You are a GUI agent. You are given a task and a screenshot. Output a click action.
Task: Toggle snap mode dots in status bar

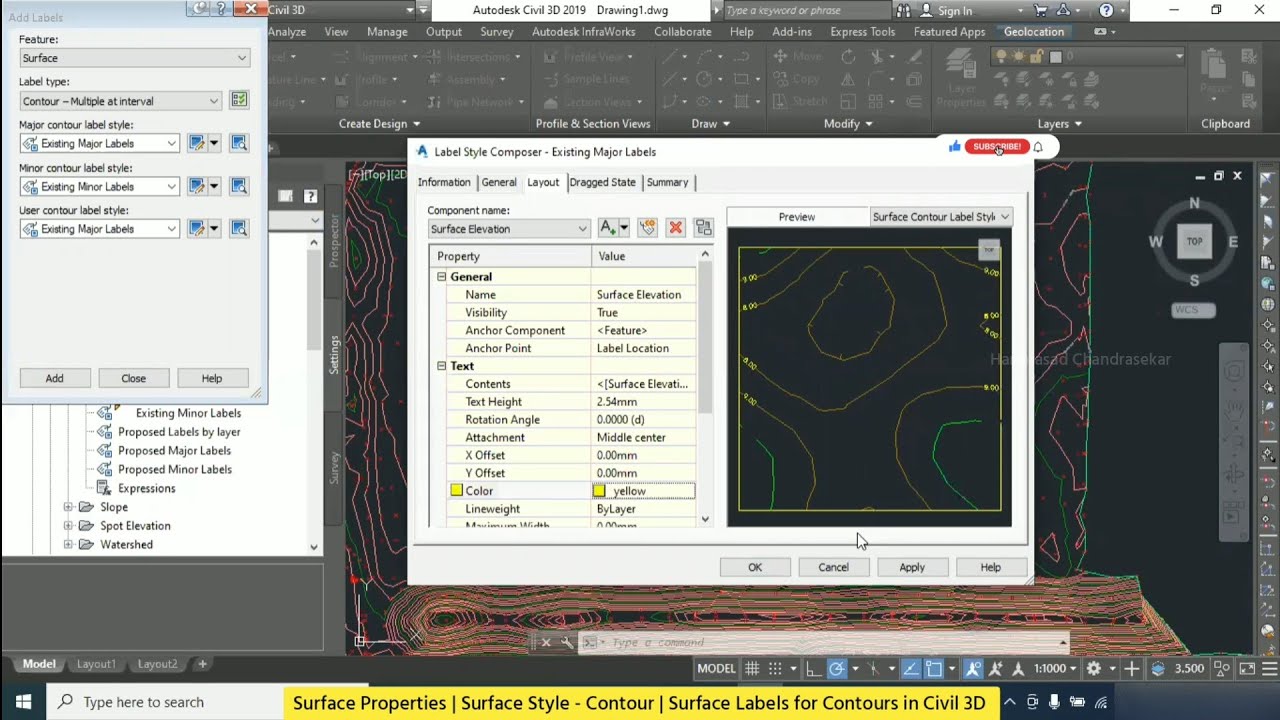tap(775, 668)
